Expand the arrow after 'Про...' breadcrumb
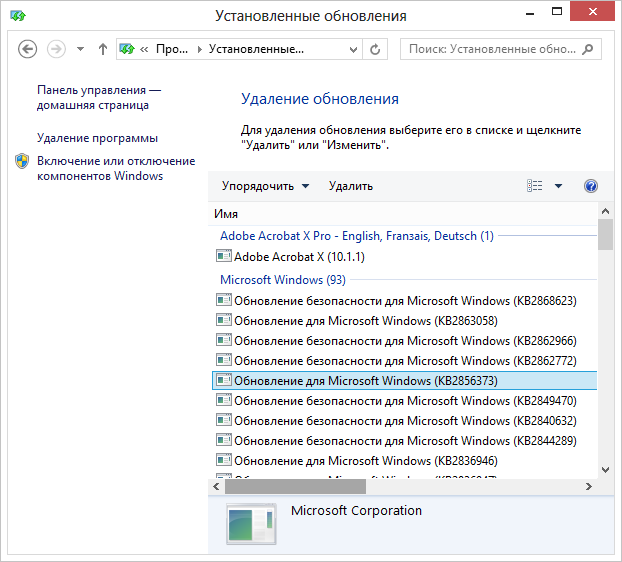The height and width of the screenshot is (562, 622). point(200,50)
